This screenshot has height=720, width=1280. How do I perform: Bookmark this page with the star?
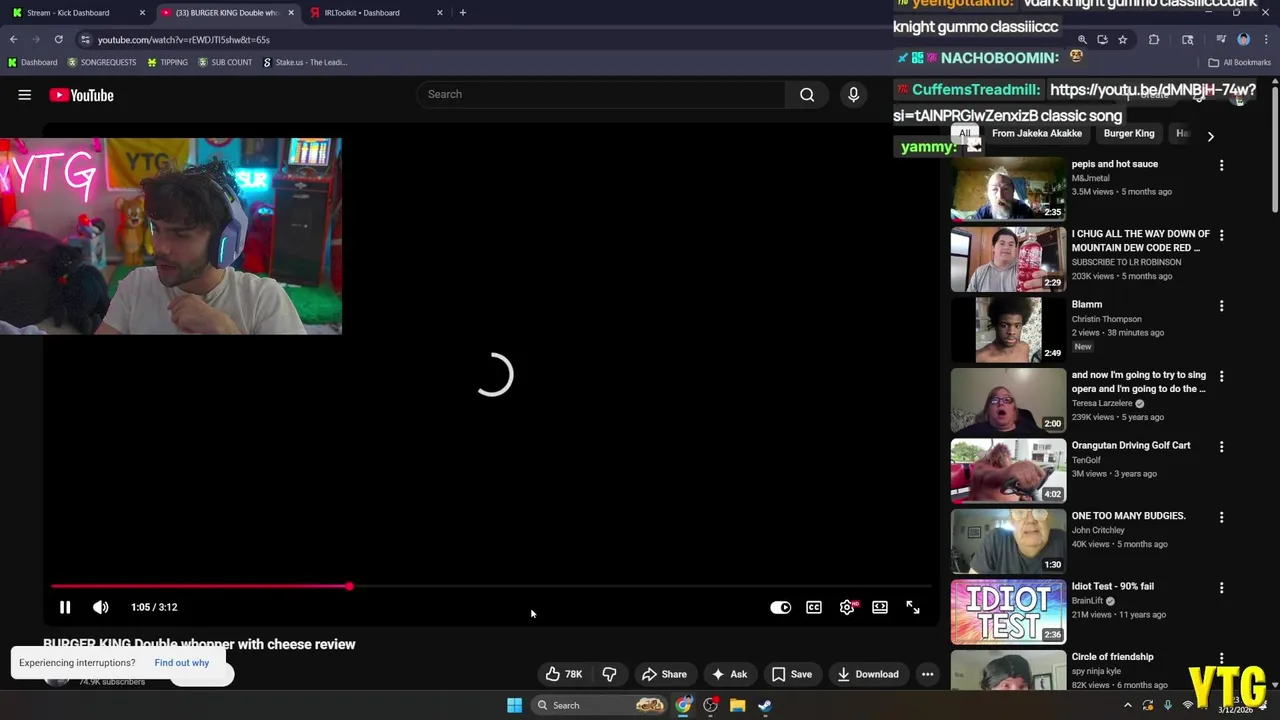pos(1122,40)
